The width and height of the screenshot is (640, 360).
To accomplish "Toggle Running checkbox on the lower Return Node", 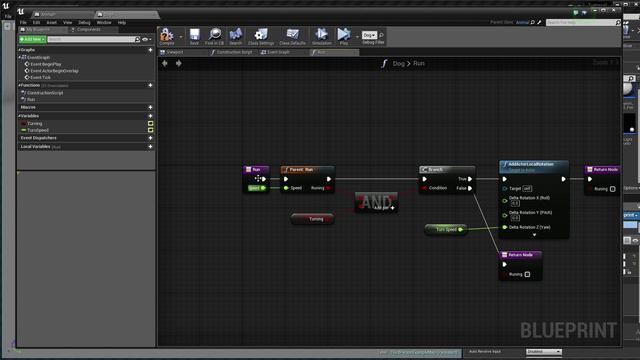I will tap(527, 274).
